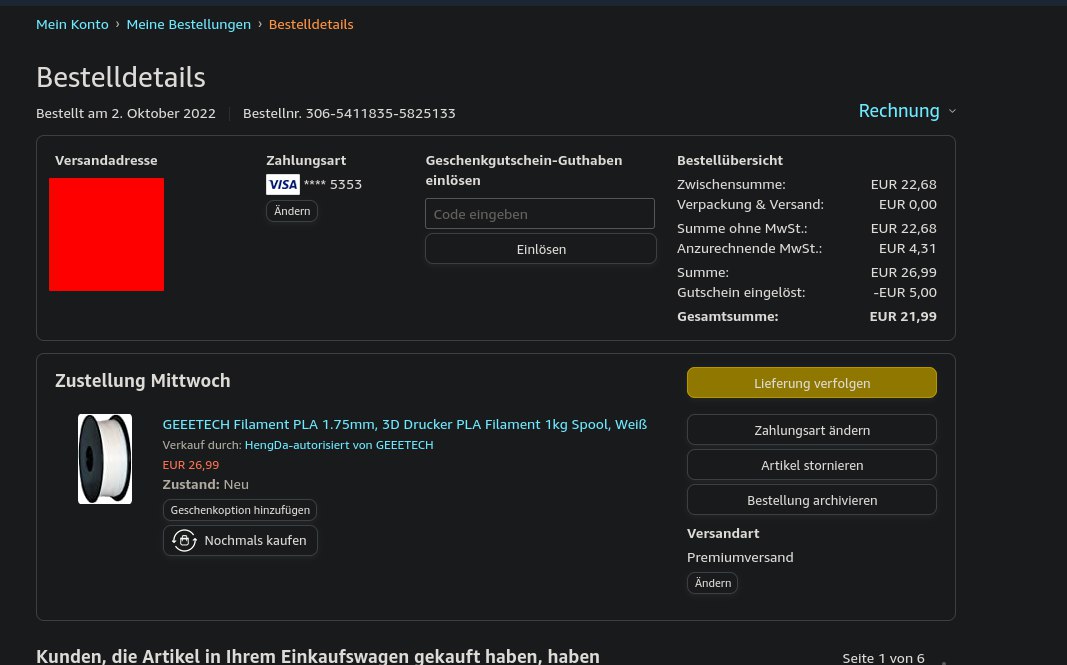The width and height of the screenshot is (1067, 665).
Task: Open seller HengDa-autorisiert von GEEETECH link
Action: (x=338, y=445)
